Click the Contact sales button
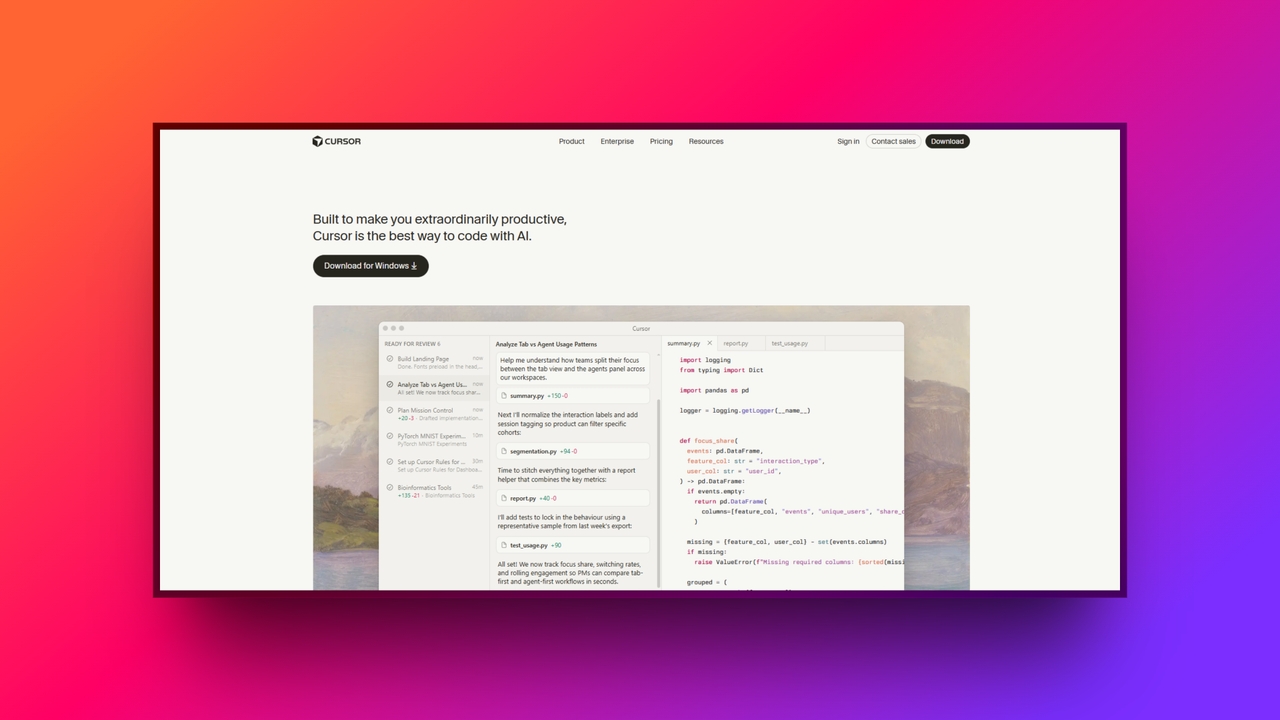1280x720 pixels. pyautogui.click(x=893, y=141)
